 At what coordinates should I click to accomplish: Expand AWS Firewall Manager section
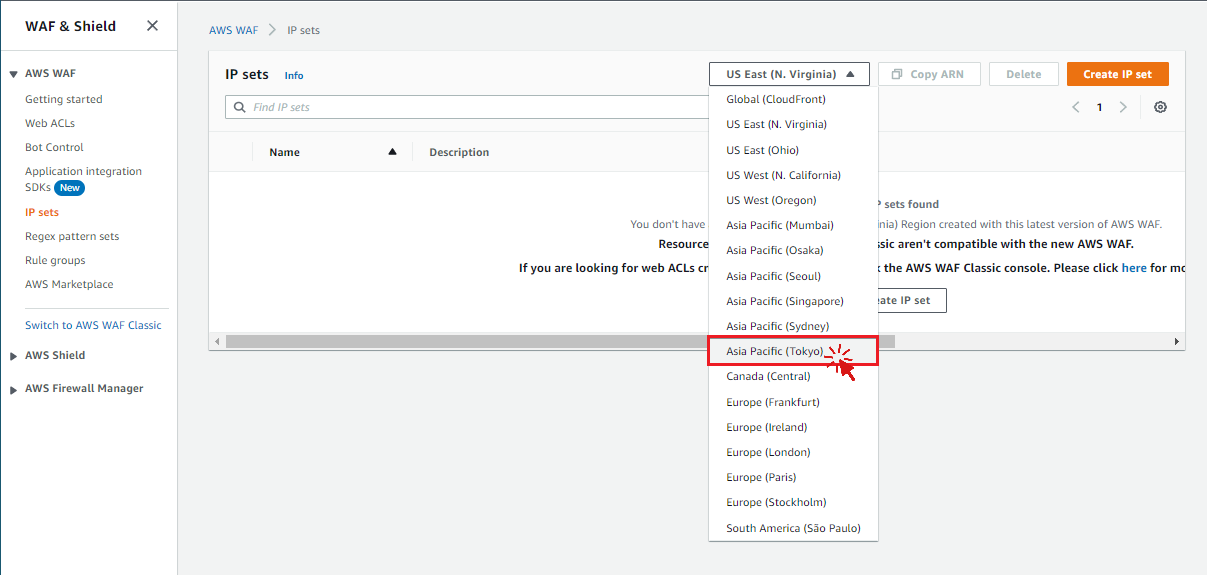(14, 389)
